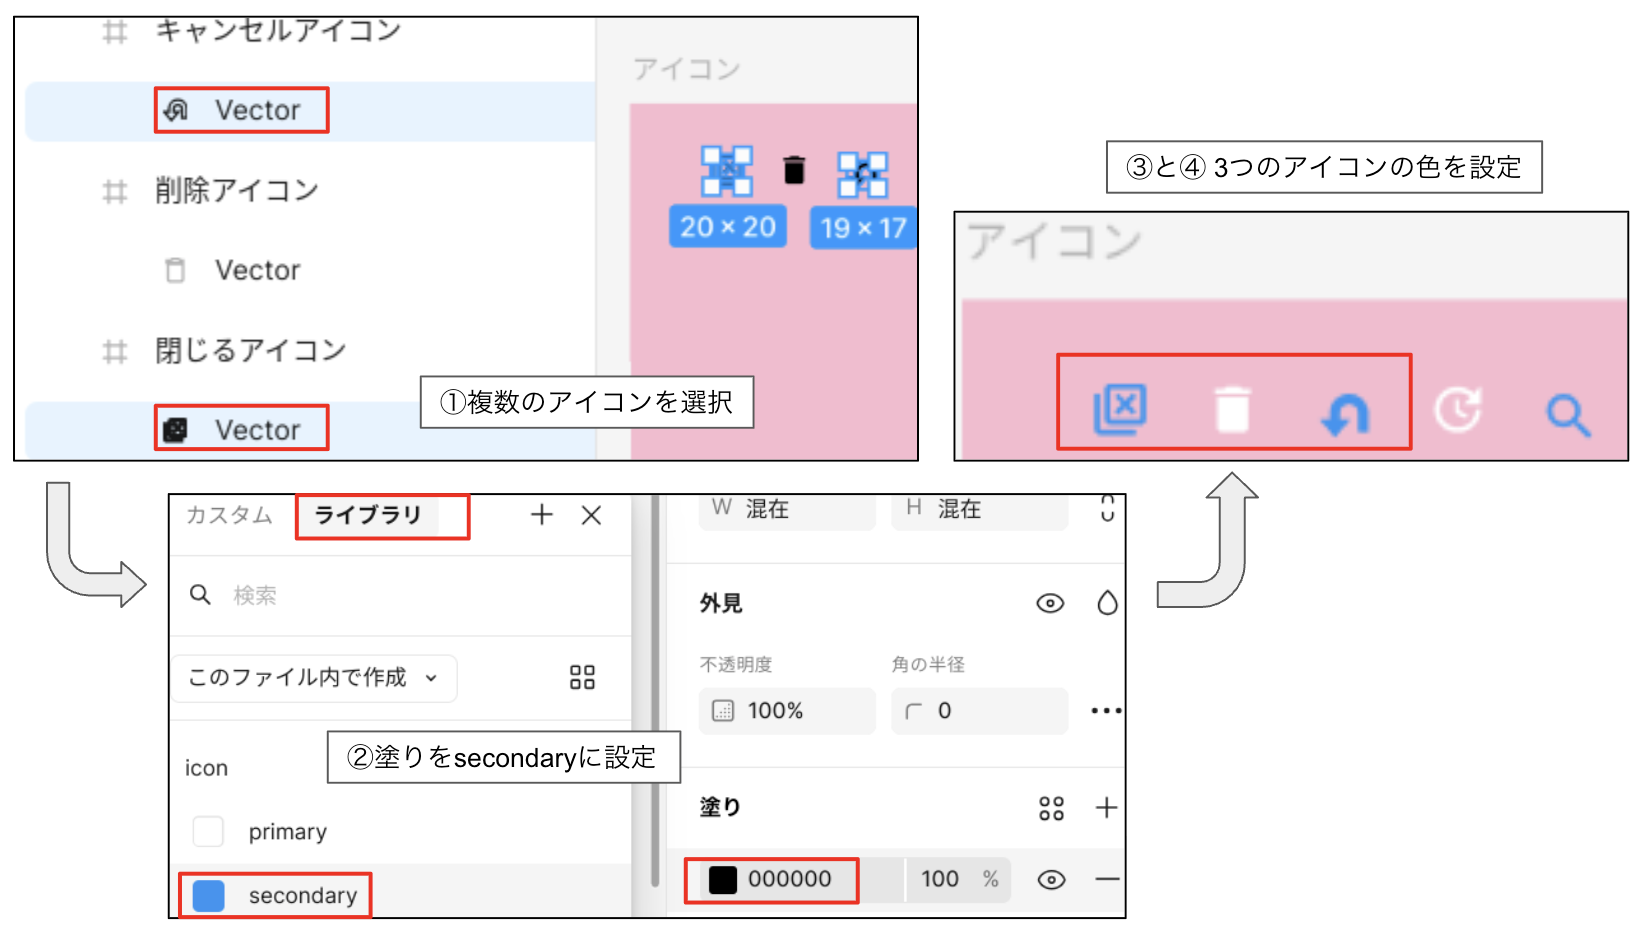Click the 000000 hex value
Screen dimensions: 1644x936
(x=790, y=880)
